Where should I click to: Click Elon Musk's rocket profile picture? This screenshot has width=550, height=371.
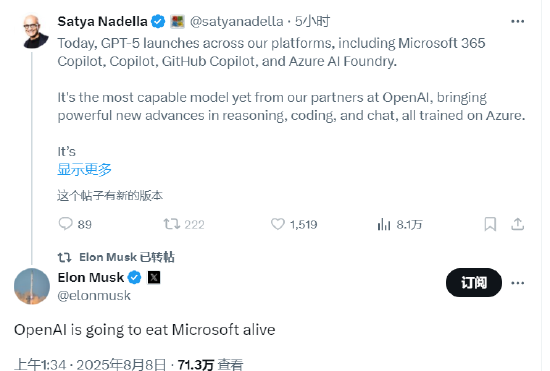pyautogui.click(x=32, y=286)
